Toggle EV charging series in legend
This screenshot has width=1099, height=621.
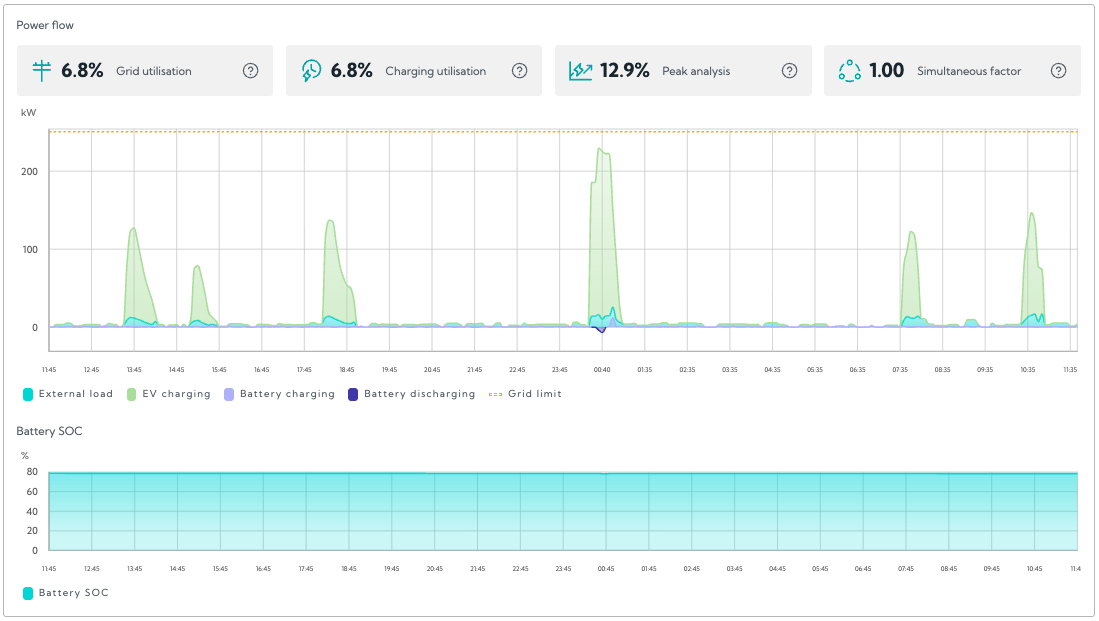tap(169, 394)
